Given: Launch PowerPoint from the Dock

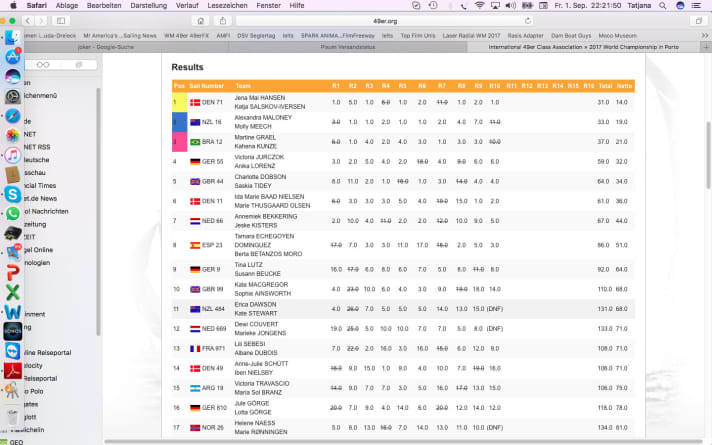Looking at the screenshot, I should 12,272.
